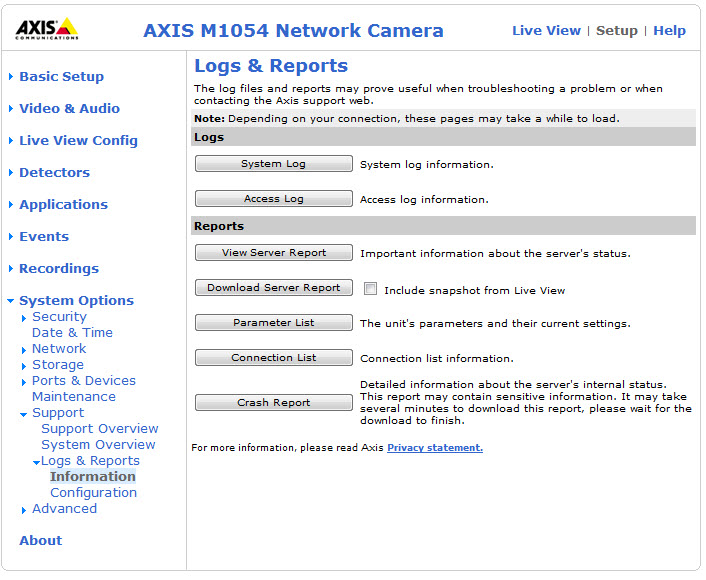This screenshot has height=580, width=706.
Task: Enable Include snapshot from Live View
Action: (x=371, y=289)
